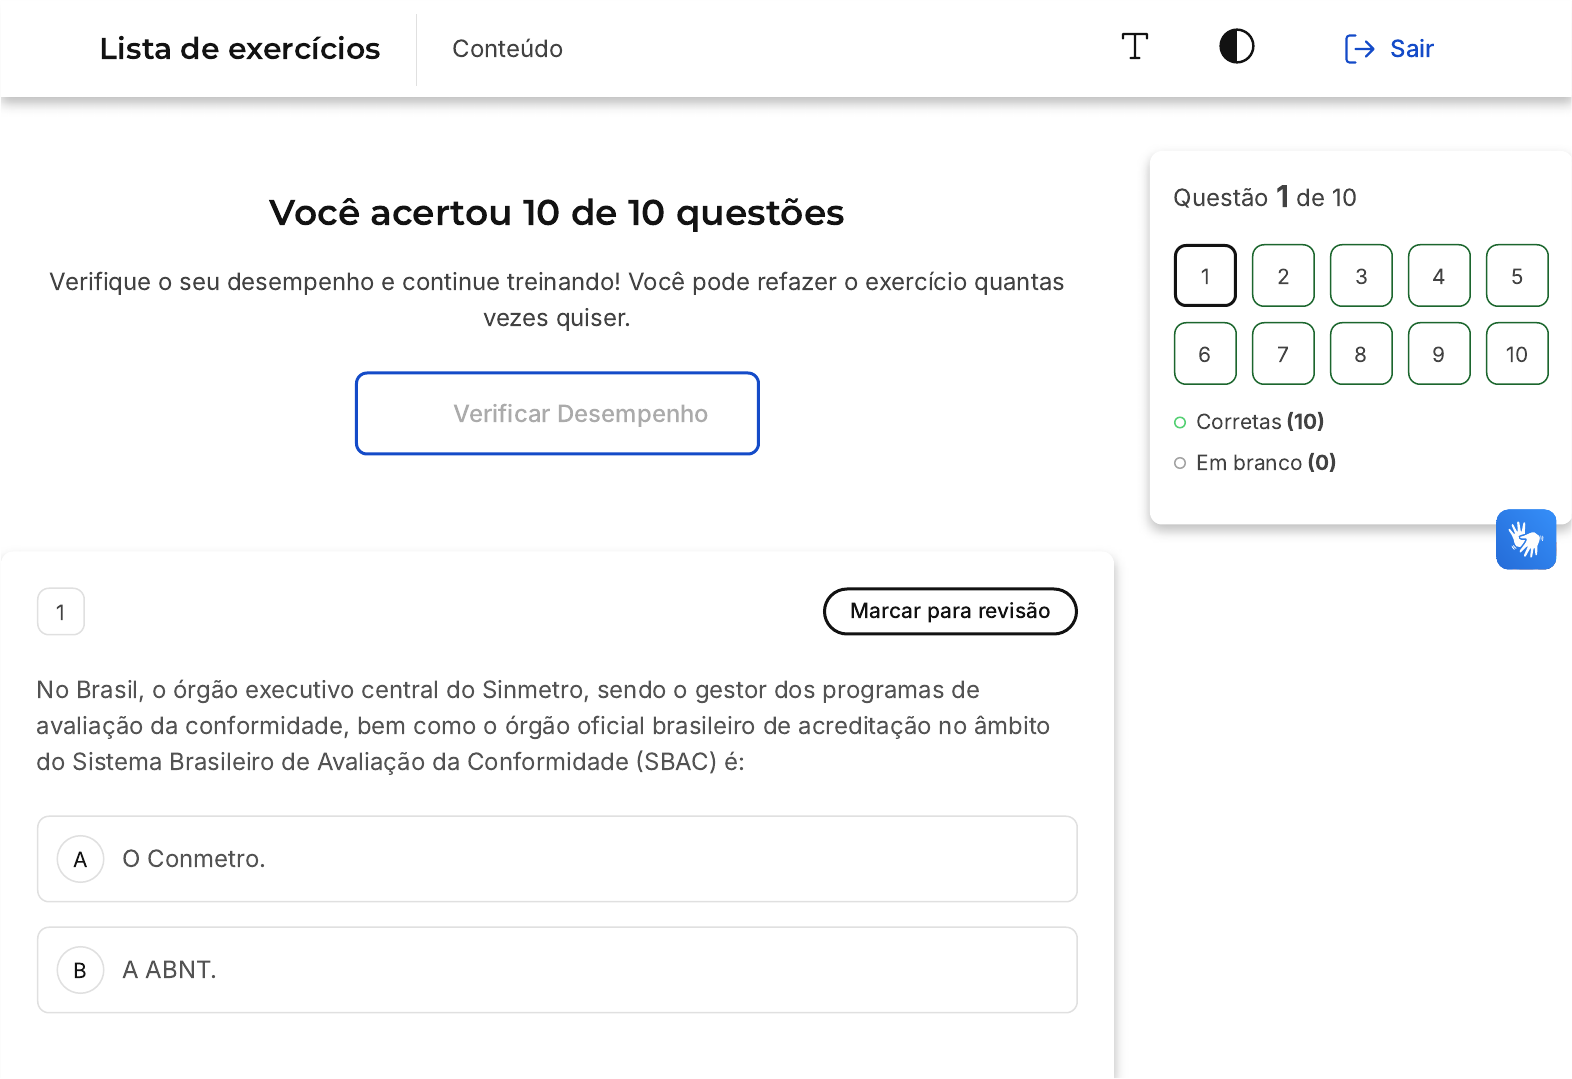Viewport: 1572px width, 1079px height.
Task: Click the Sair logout arrow icon
Action: [1359, 49]
